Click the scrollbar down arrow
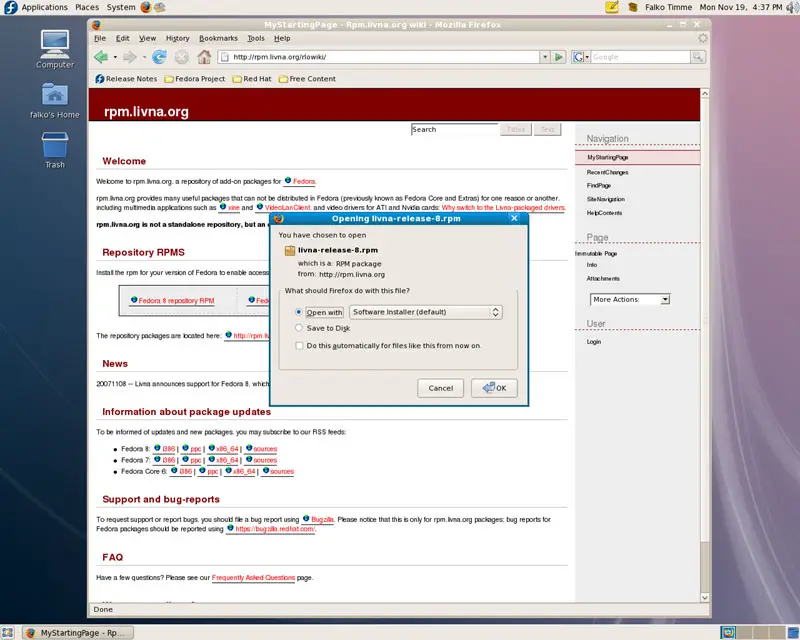The height and width of the screenshot is (640, 800). [705, 597]
